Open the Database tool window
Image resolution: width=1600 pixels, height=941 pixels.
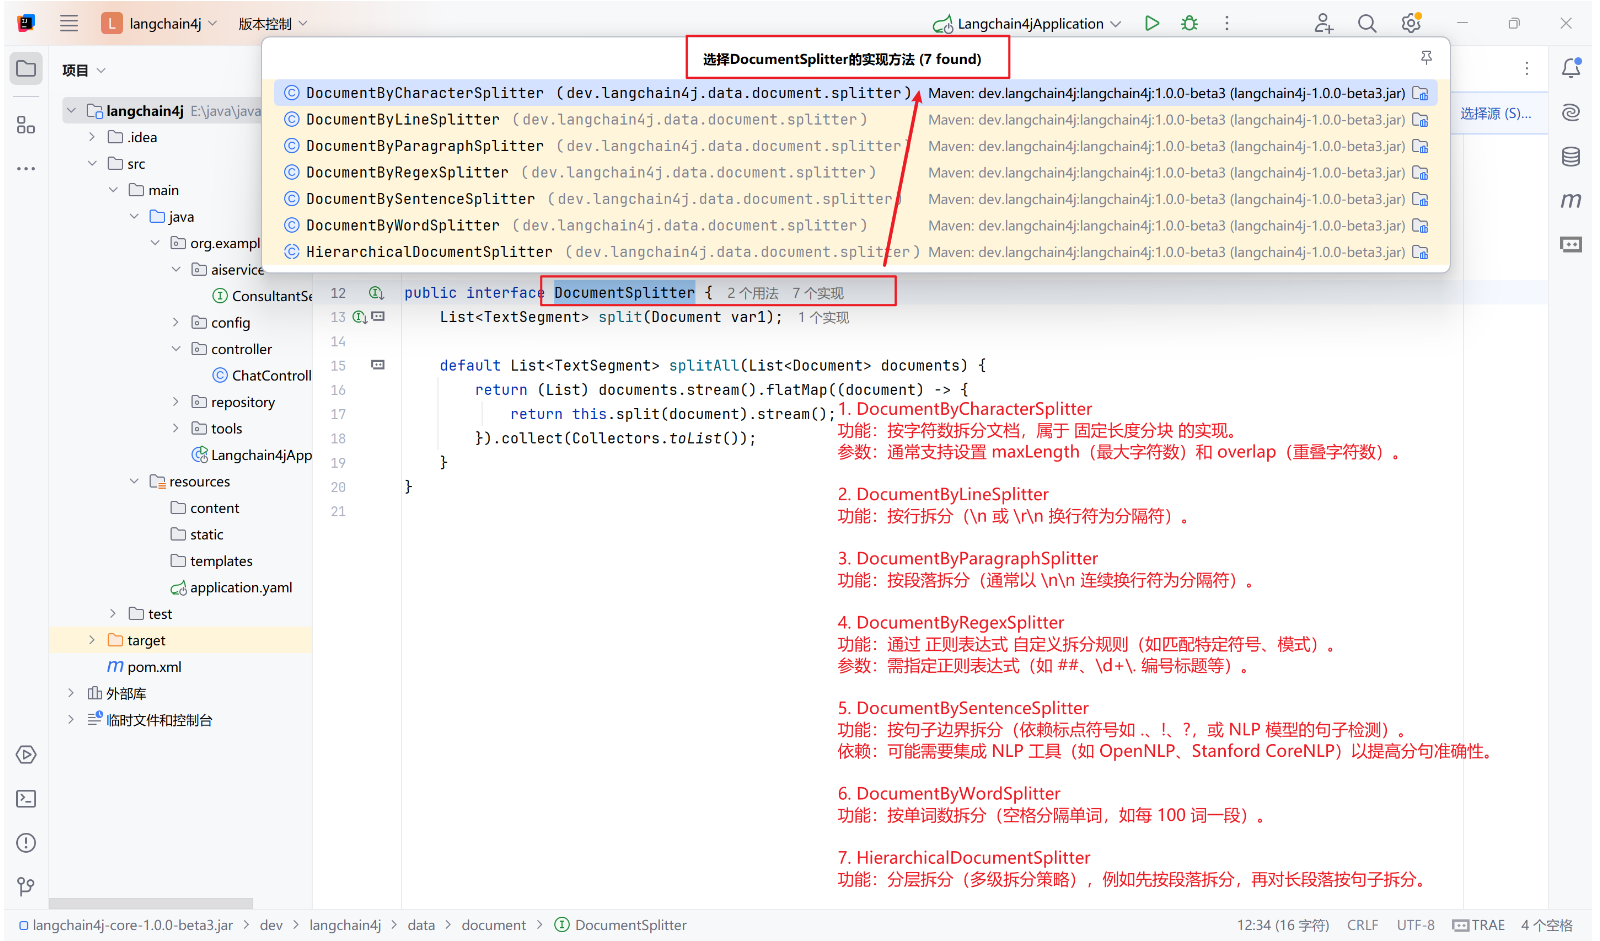tap(1571, 156)
